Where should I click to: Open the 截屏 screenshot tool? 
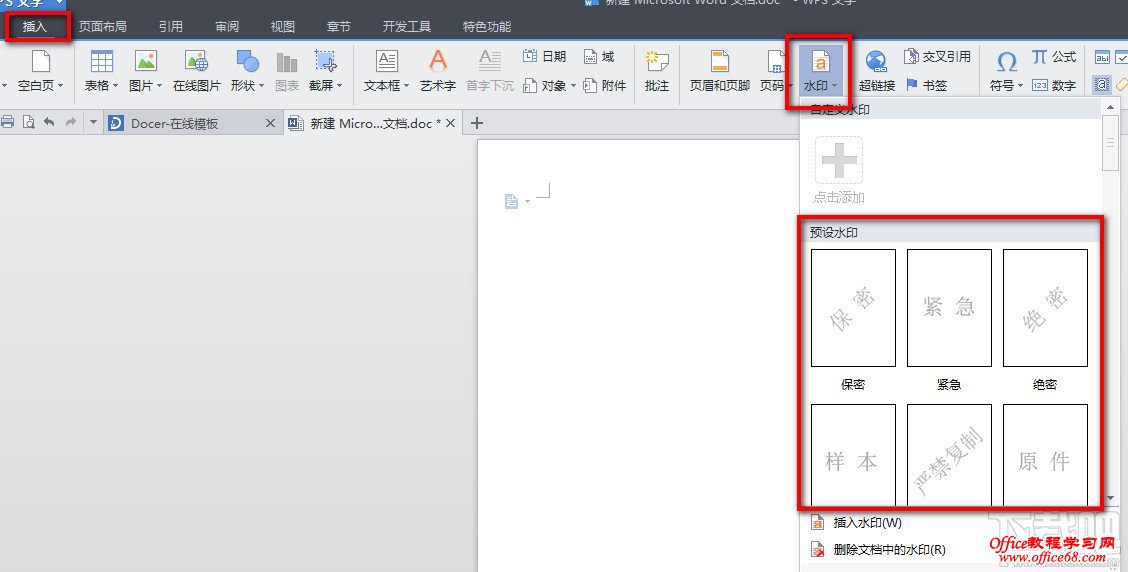(x=325, y=71)
